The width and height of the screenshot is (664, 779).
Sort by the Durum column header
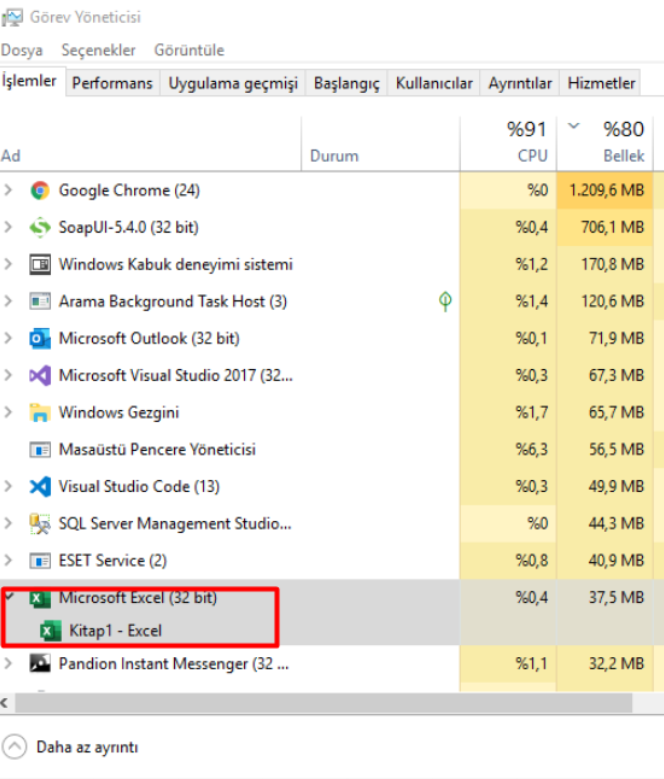tap(381, 144)
